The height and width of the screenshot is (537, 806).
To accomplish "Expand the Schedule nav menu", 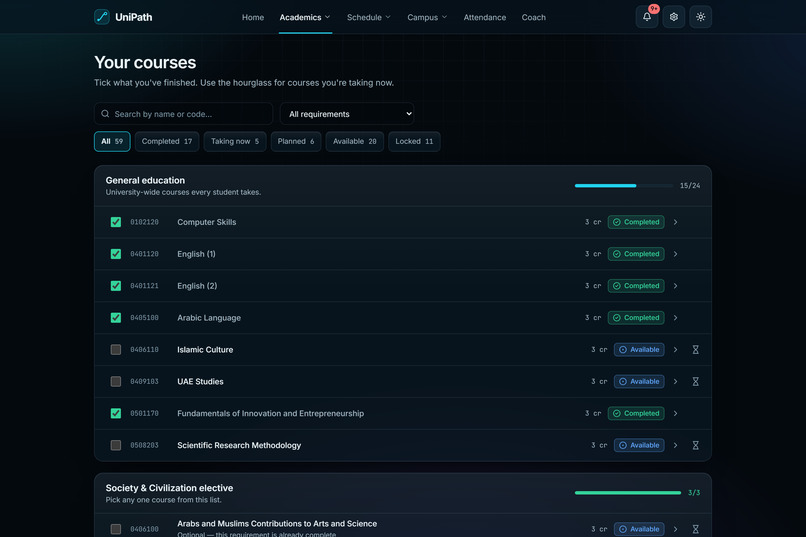I will pyautogui.click(x=369, y=17).
